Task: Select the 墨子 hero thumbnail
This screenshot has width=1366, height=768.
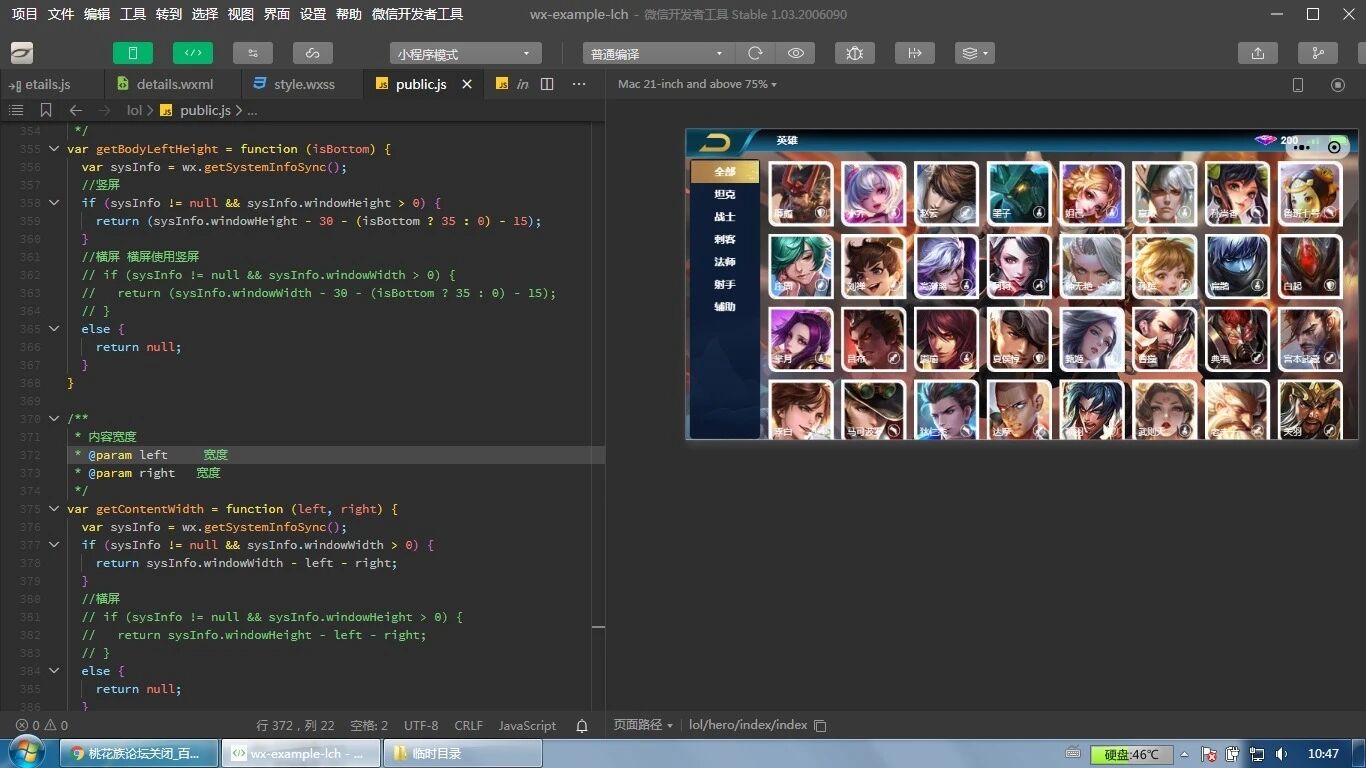Action: click(1019, 193)
